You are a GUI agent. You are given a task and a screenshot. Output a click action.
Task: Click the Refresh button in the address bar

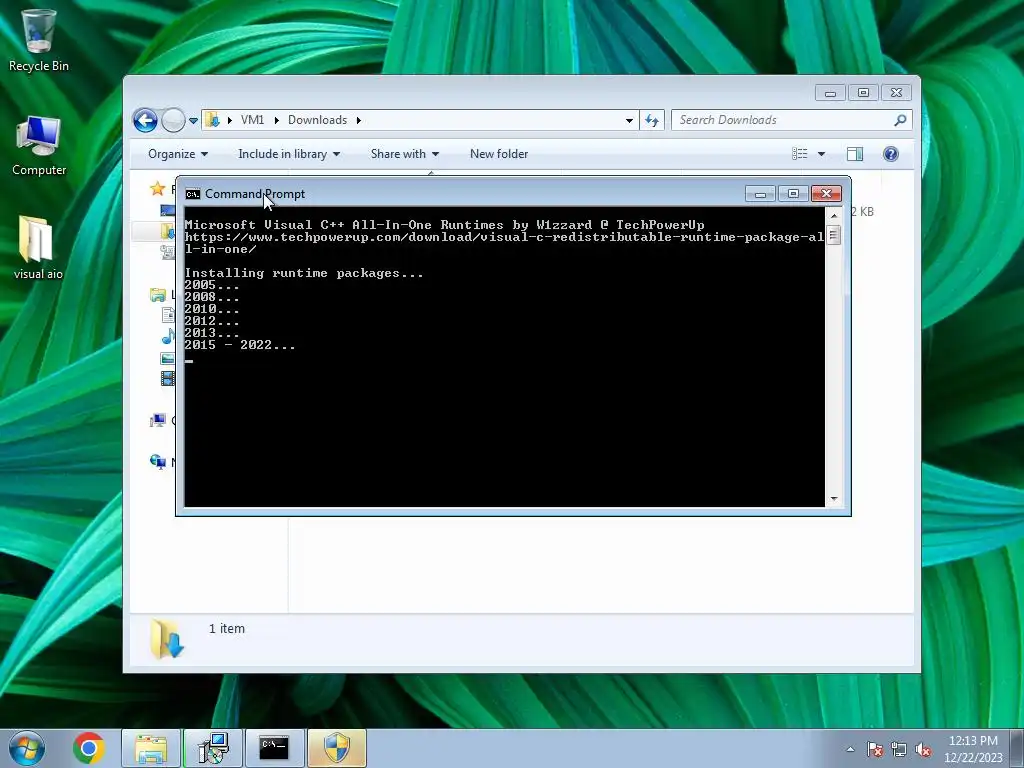pyautogui.click(x=652, y=120)
